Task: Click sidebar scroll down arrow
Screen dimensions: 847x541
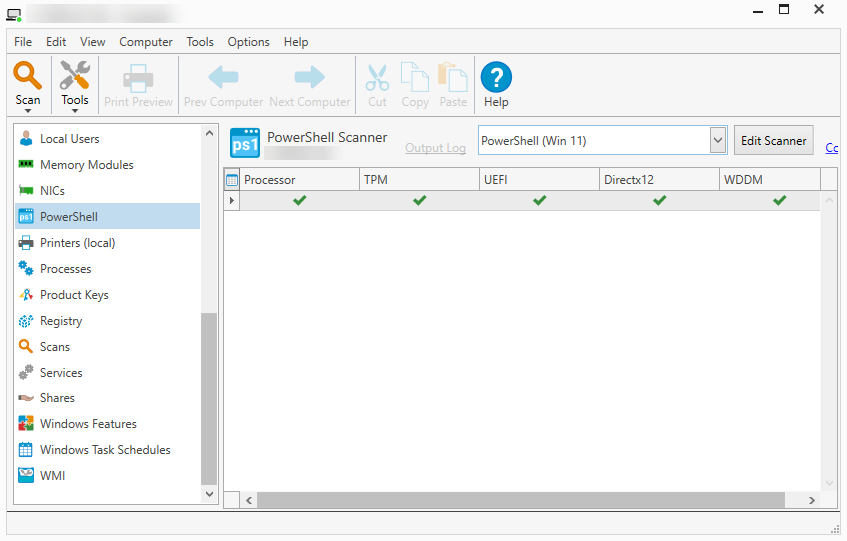Action: (x=209, y=494)
